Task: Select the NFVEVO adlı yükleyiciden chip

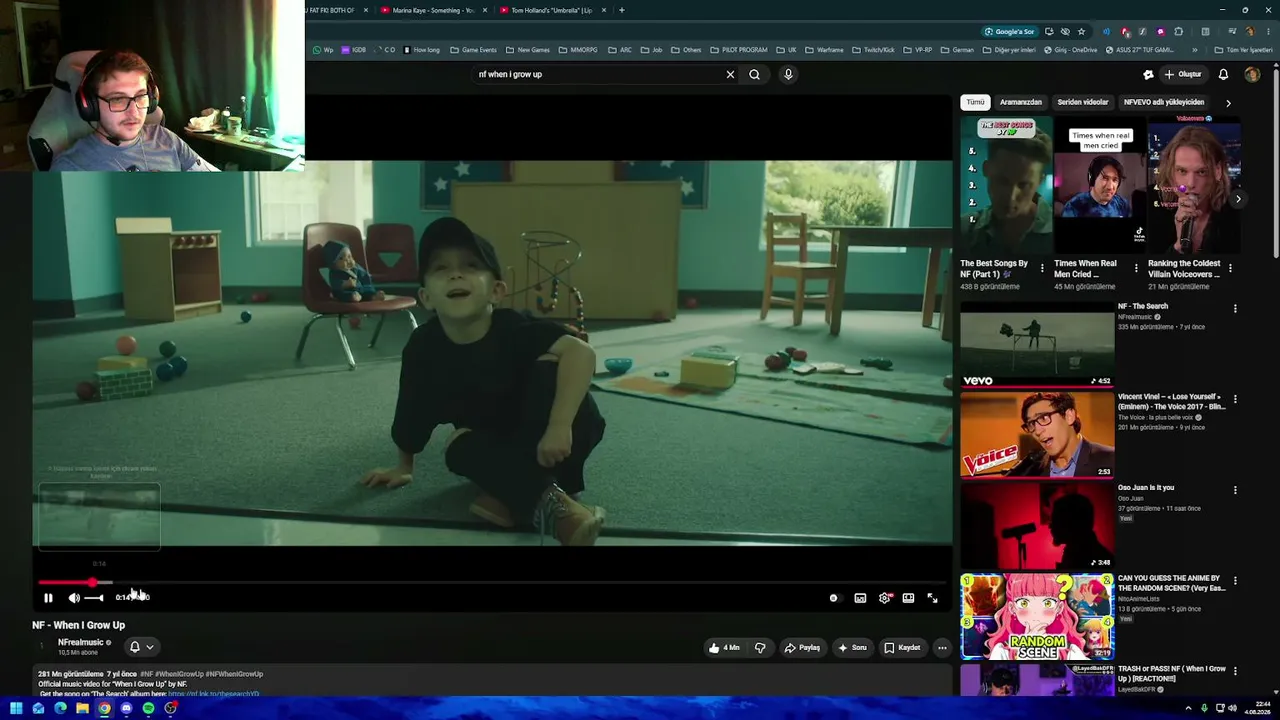Action: pyautogui.click(x=1164, y=102)
